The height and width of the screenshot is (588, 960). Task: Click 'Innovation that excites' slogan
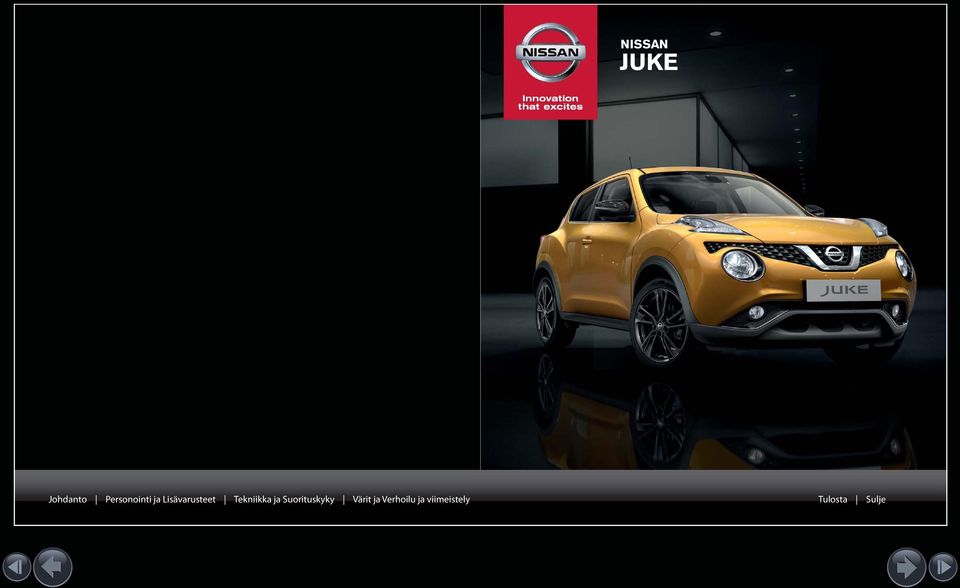coord(550,102)
